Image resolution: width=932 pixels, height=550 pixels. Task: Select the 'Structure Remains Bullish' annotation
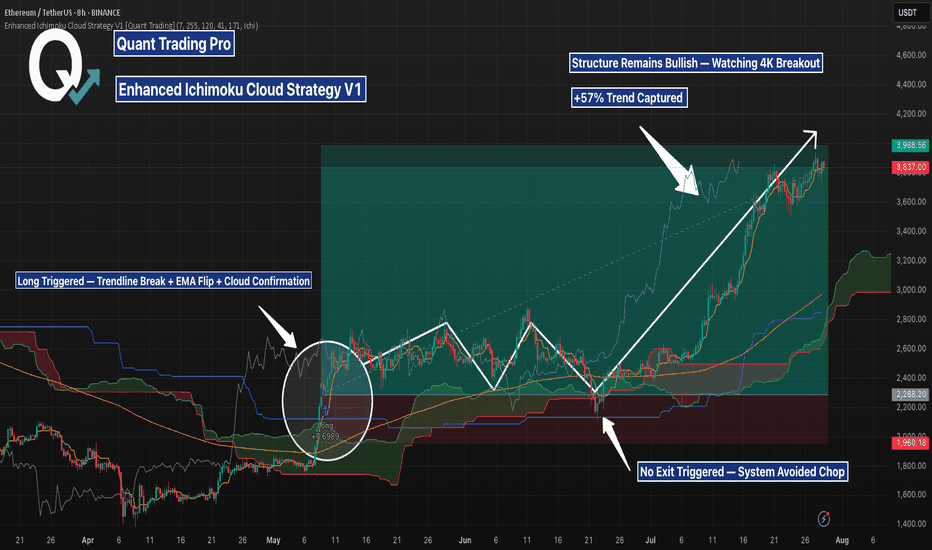696,63
